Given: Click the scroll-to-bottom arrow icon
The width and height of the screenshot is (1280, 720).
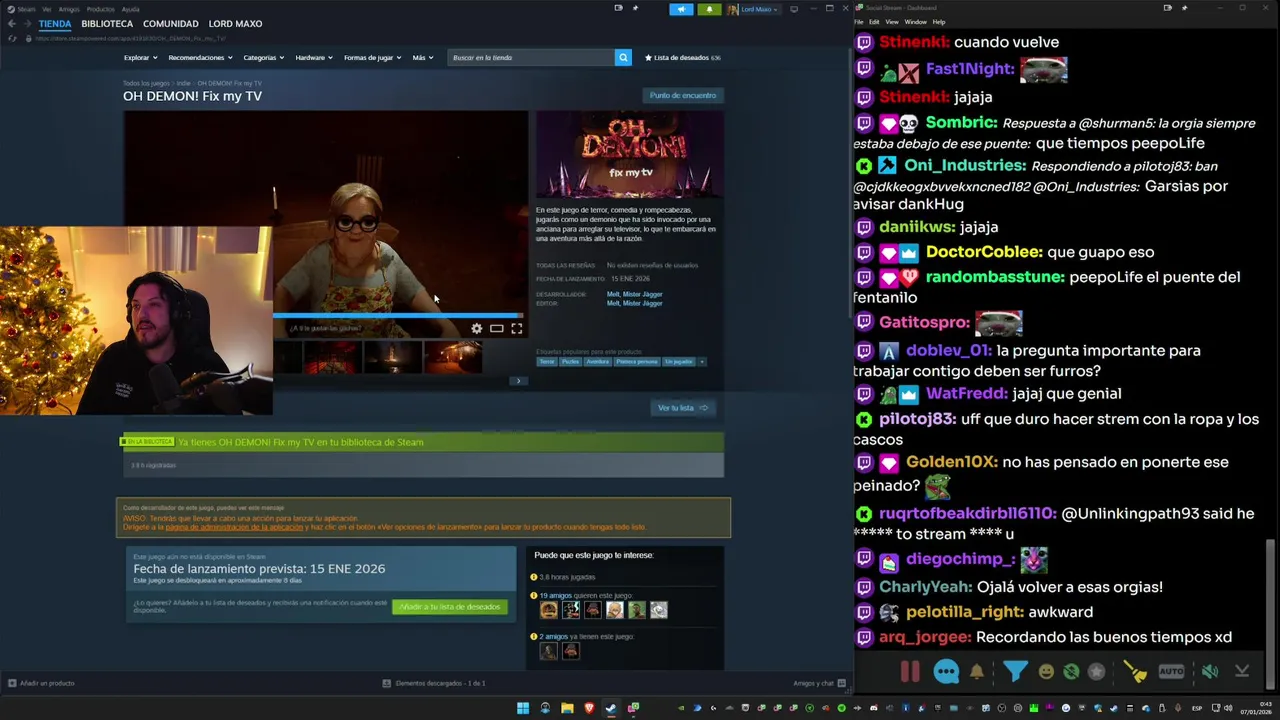Looking at the screenshot, I should 1242,672.
